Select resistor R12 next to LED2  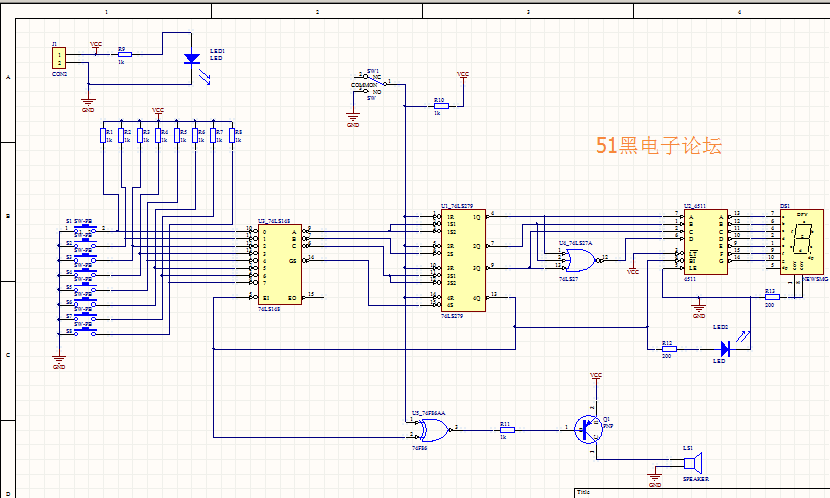pyautogui.click(x=669, y=349)
